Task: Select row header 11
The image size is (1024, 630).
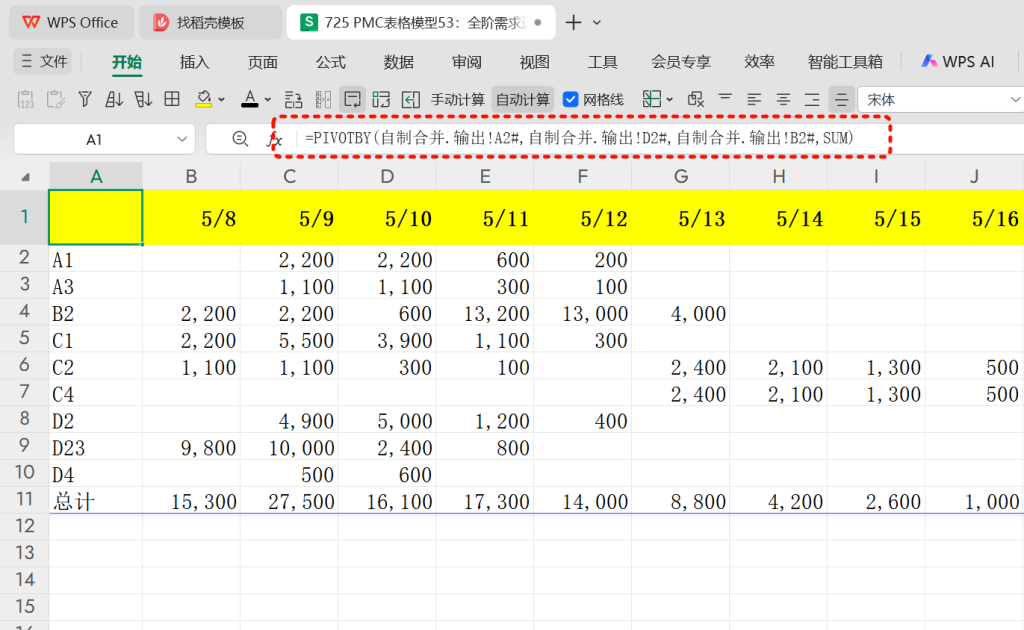Action: pyautogui.click(x=24, y=499)
